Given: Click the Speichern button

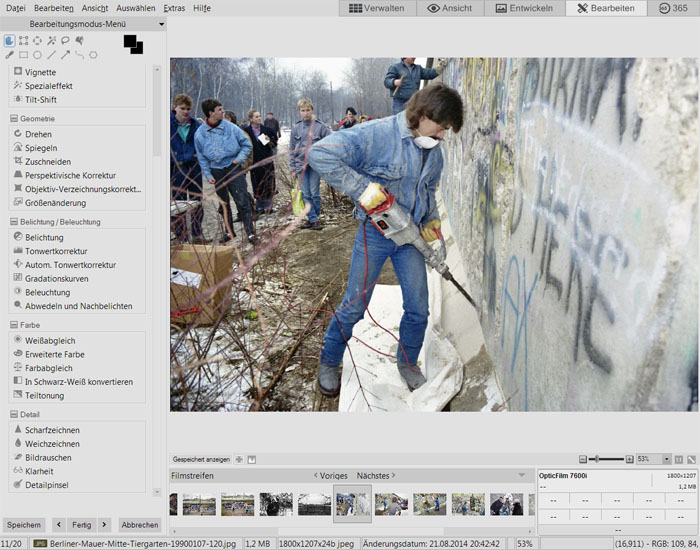Looking at the screenshot, I should click(24, 525).
